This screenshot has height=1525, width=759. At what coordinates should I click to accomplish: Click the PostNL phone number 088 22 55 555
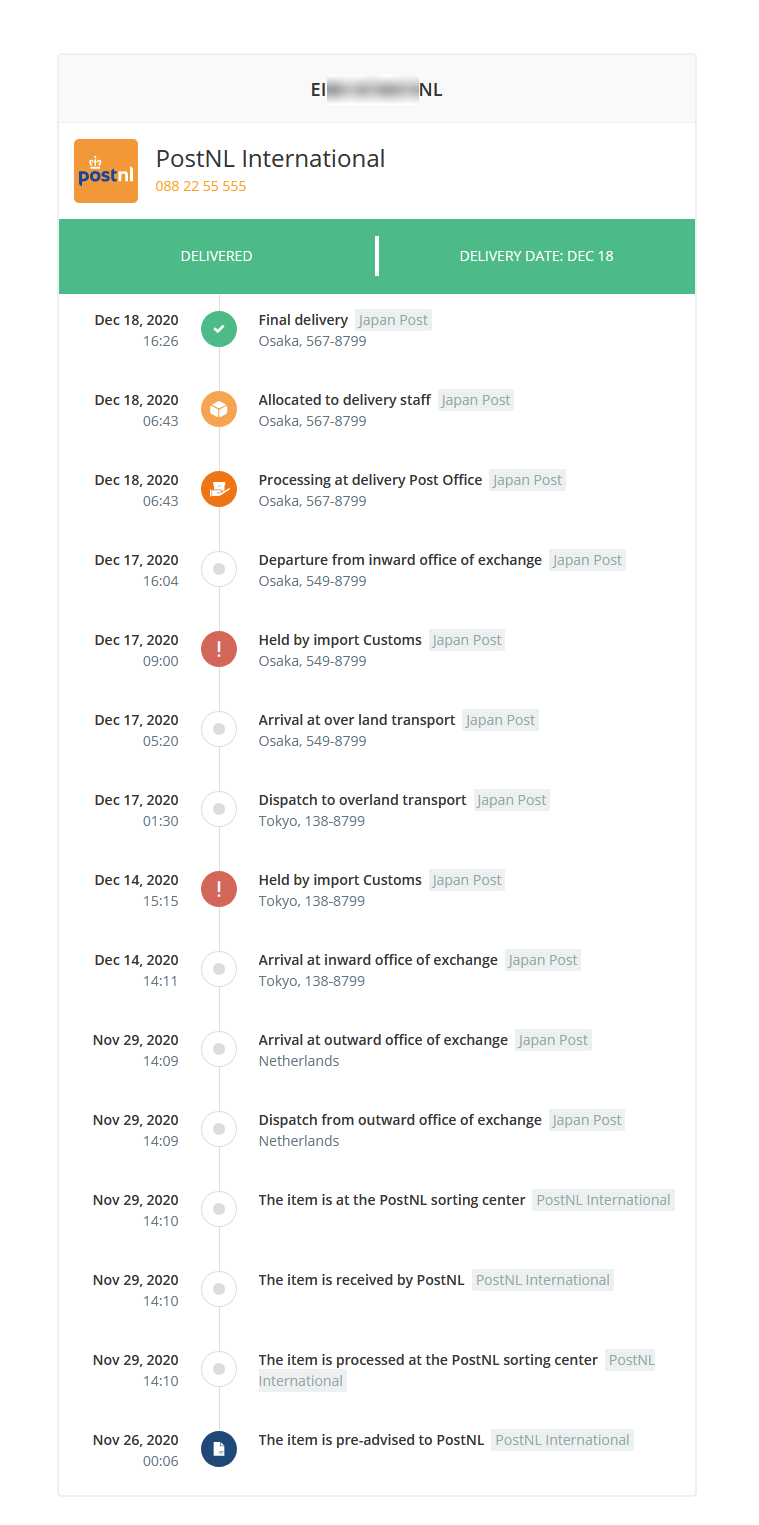(201, 186)
